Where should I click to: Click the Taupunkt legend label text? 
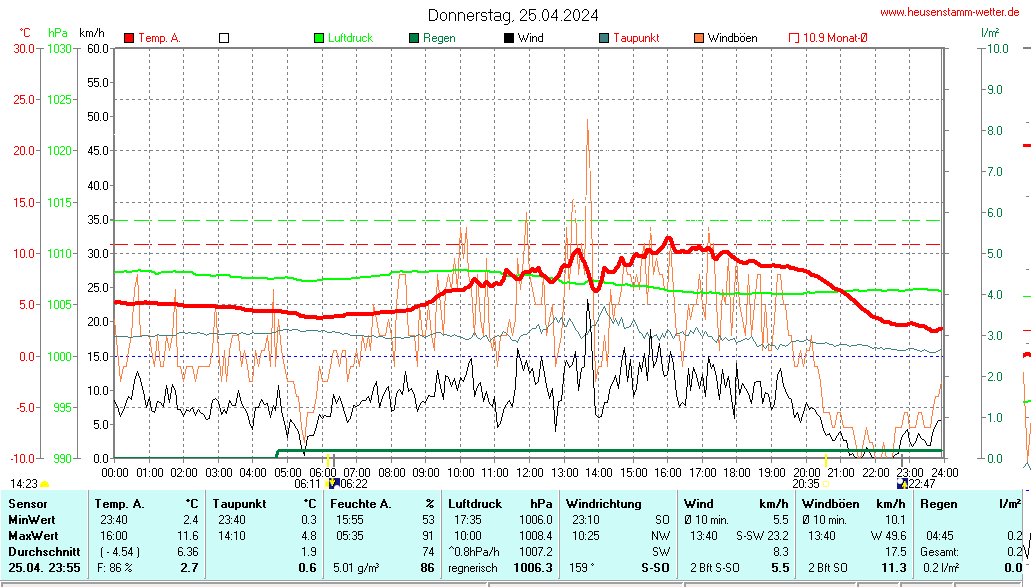point(636,38)
